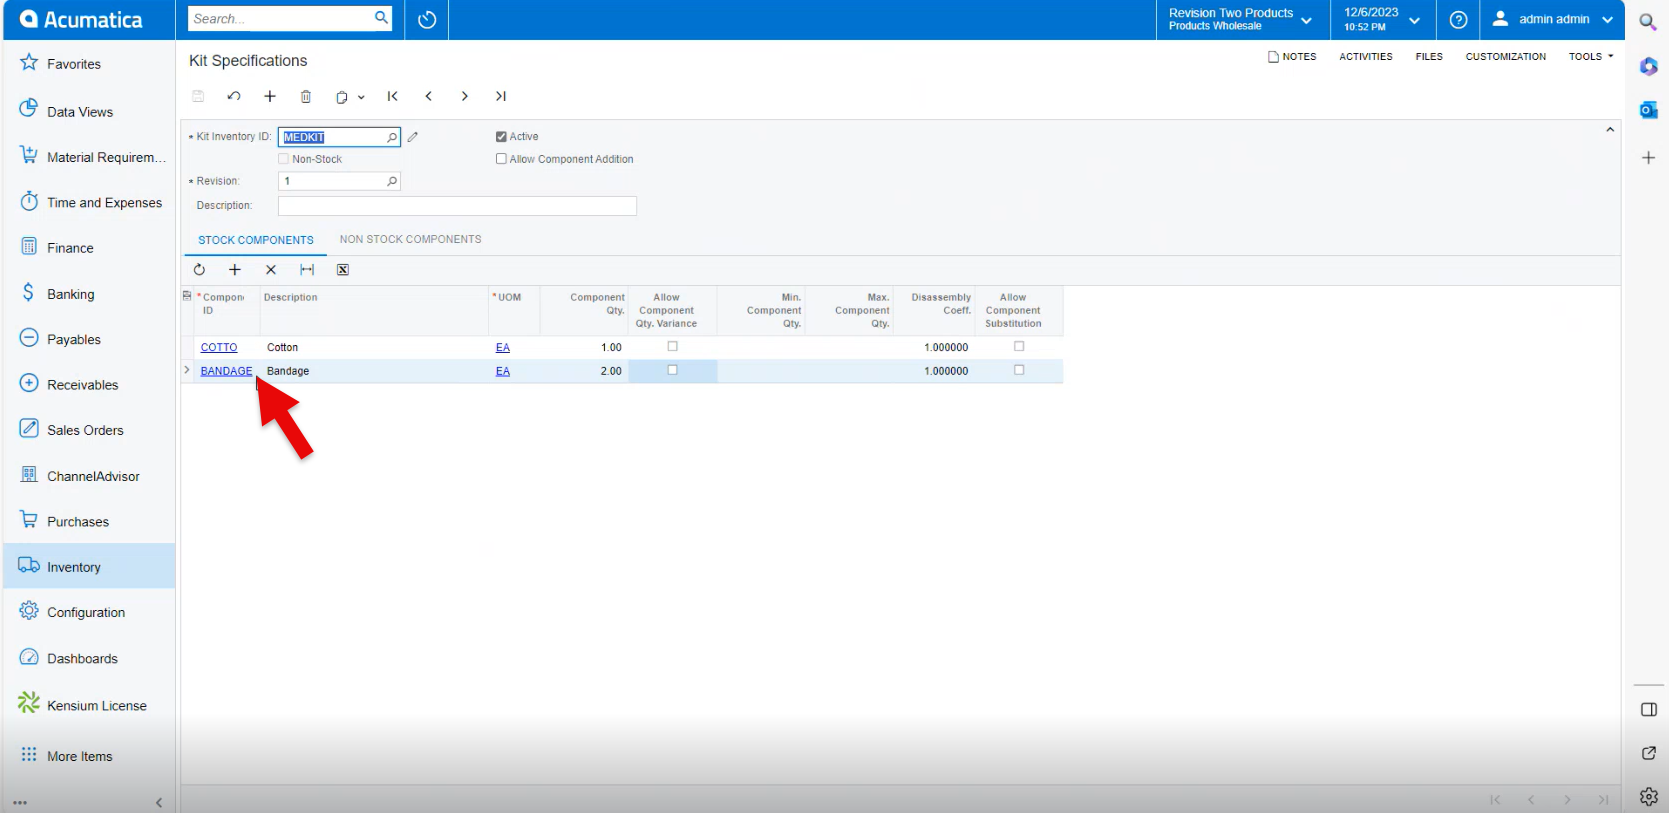The width and height of the screenshot is (1669, 813).
Task: Go to next record
Action: (465, 96)
